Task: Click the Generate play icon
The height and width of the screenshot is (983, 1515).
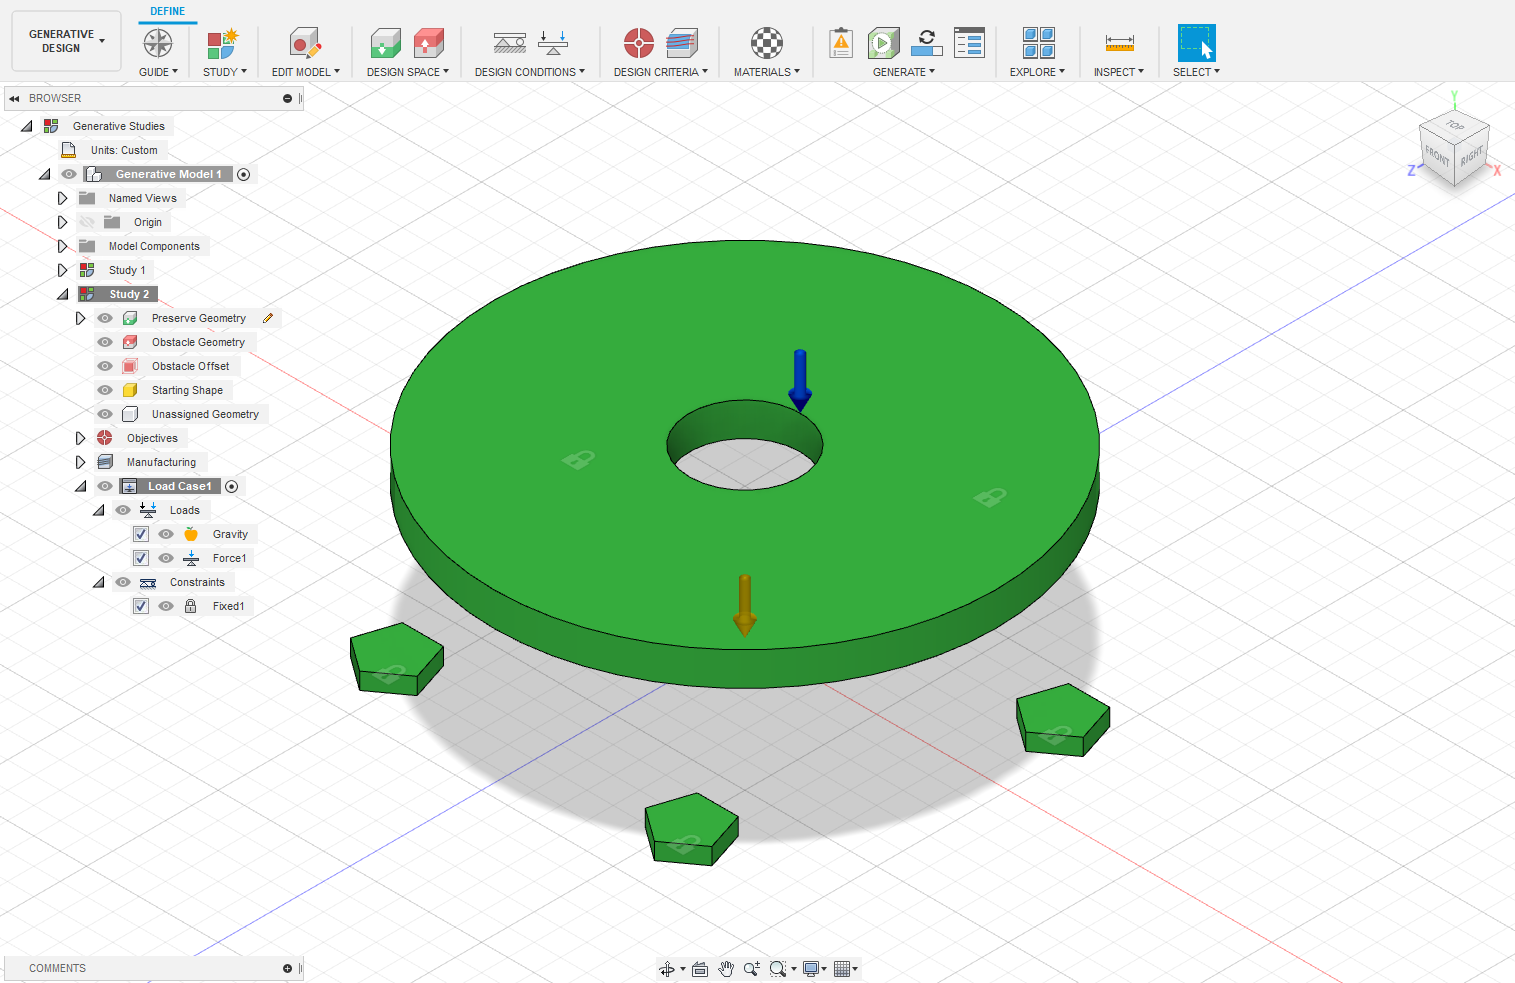Action: pyautogui.click(x=883, y=43)
